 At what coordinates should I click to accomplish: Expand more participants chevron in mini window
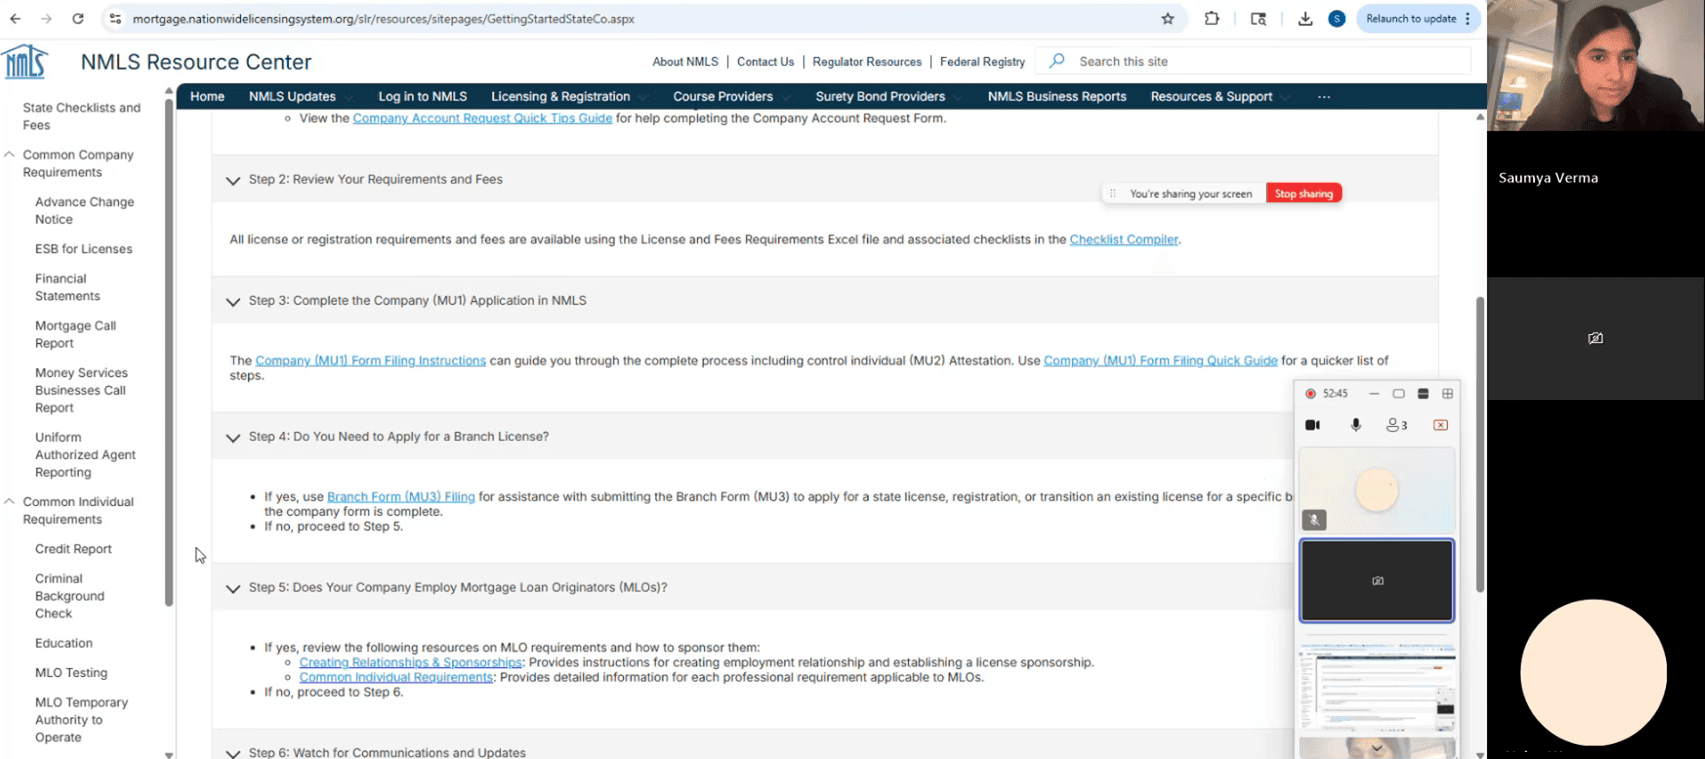click(1377, 748)
